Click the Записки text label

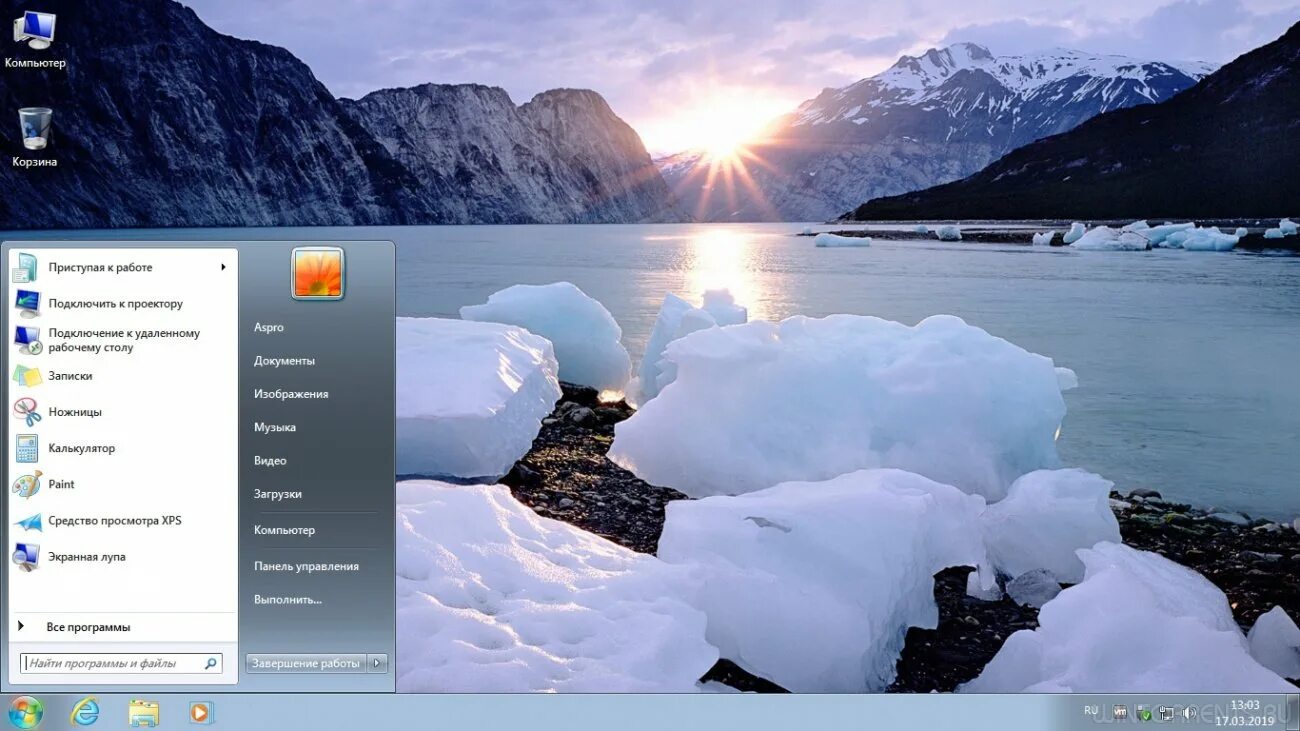pyautogui.click(x=70, y=376)
